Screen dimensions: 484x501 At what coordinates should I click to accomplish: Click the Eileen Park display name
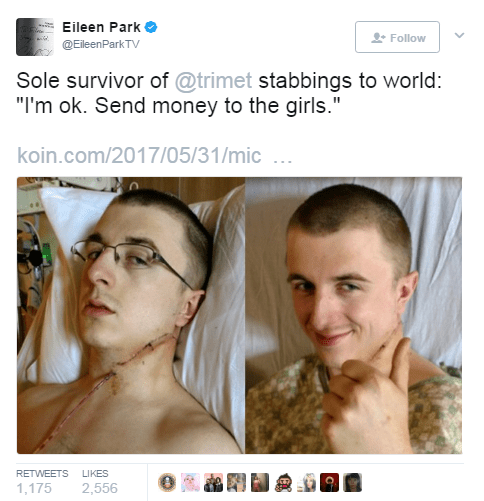pyautogui.click(x=101, y=27)
